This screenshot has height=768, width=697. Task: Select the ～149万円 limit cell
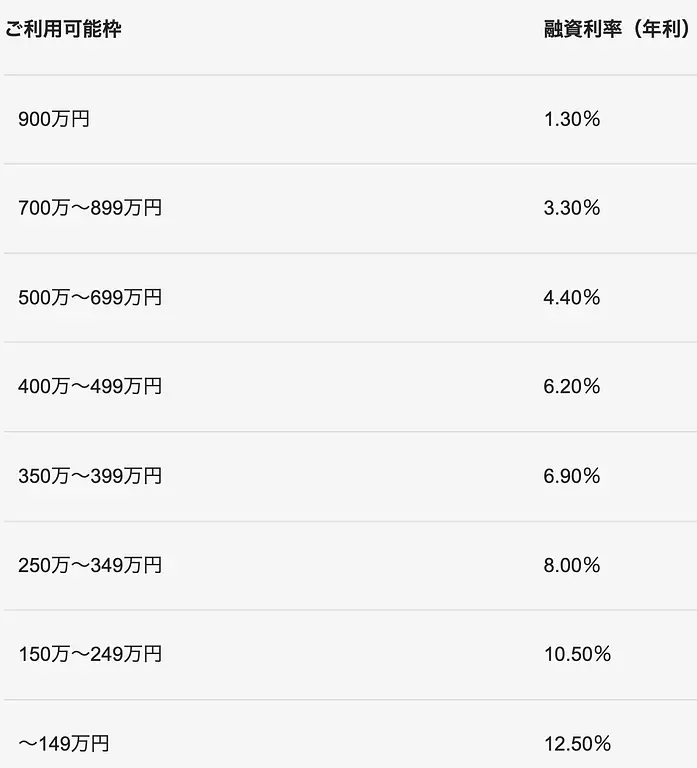64,744
